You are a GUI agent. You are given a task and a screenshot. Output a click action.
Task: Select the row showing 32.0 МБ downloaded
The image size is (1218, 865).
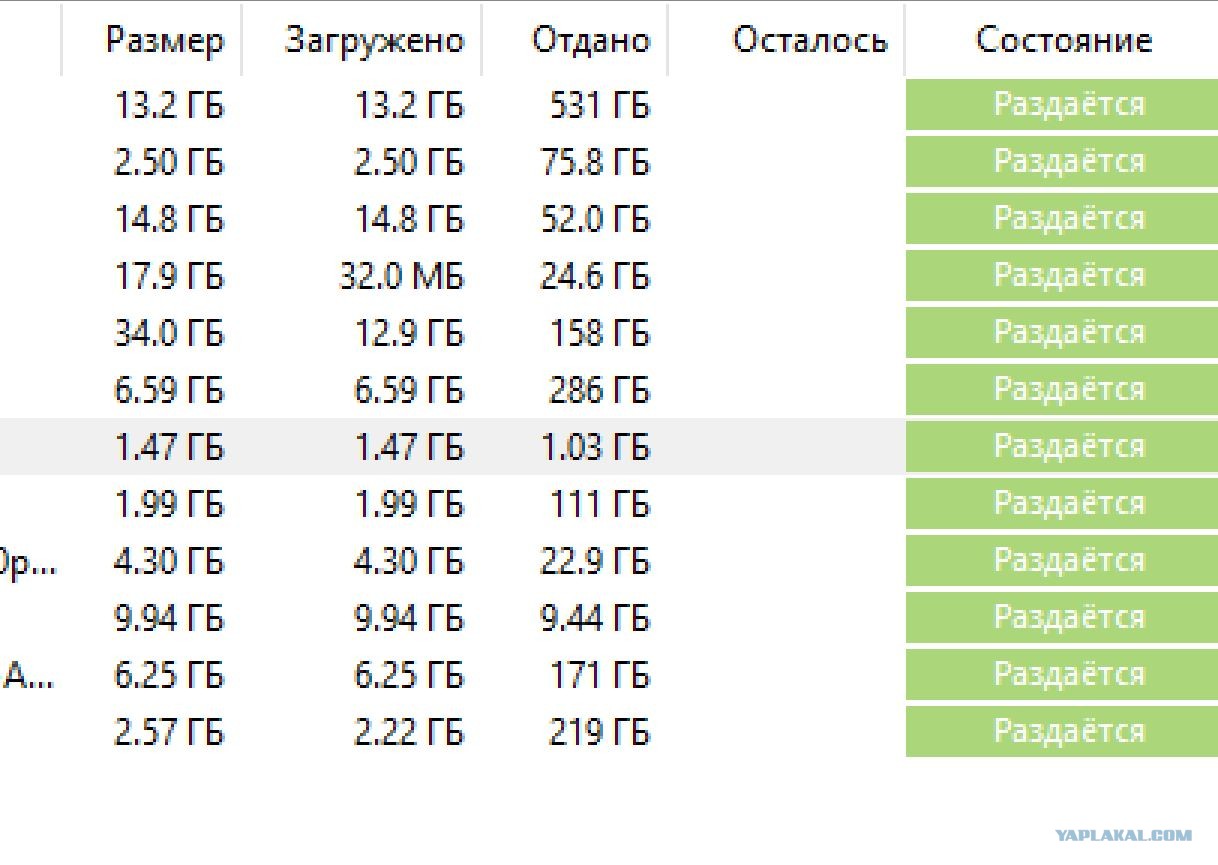609,276
